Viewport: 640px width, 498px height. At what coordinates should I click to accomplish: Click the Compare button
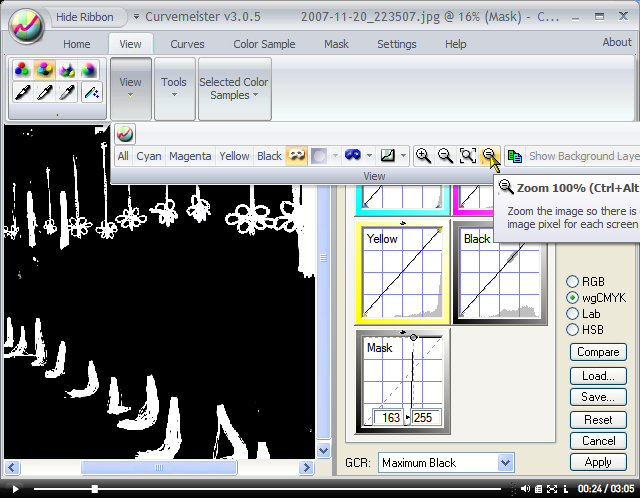(598, 352)
